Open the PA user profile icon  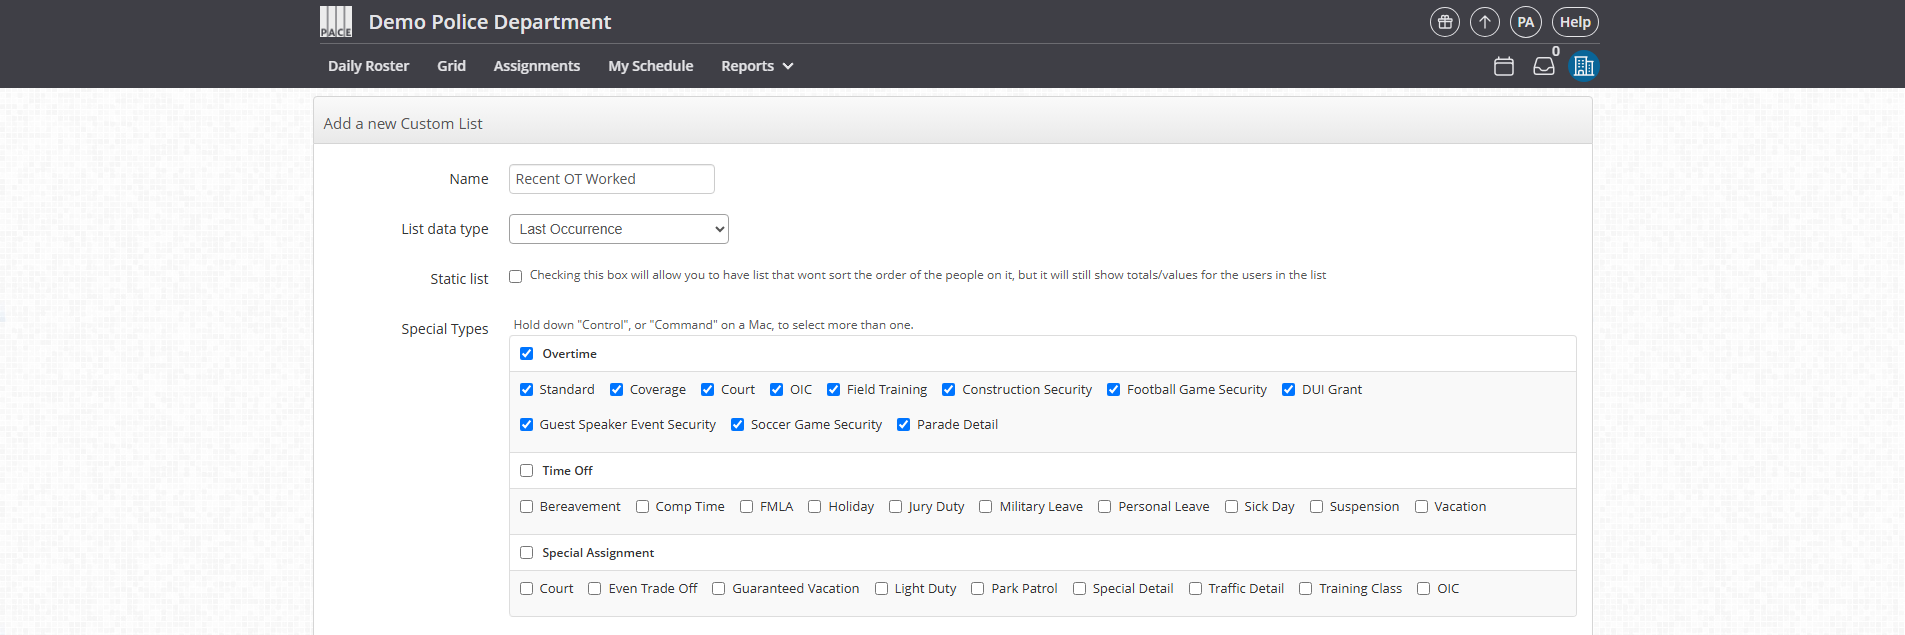(x=1525, y=22)
